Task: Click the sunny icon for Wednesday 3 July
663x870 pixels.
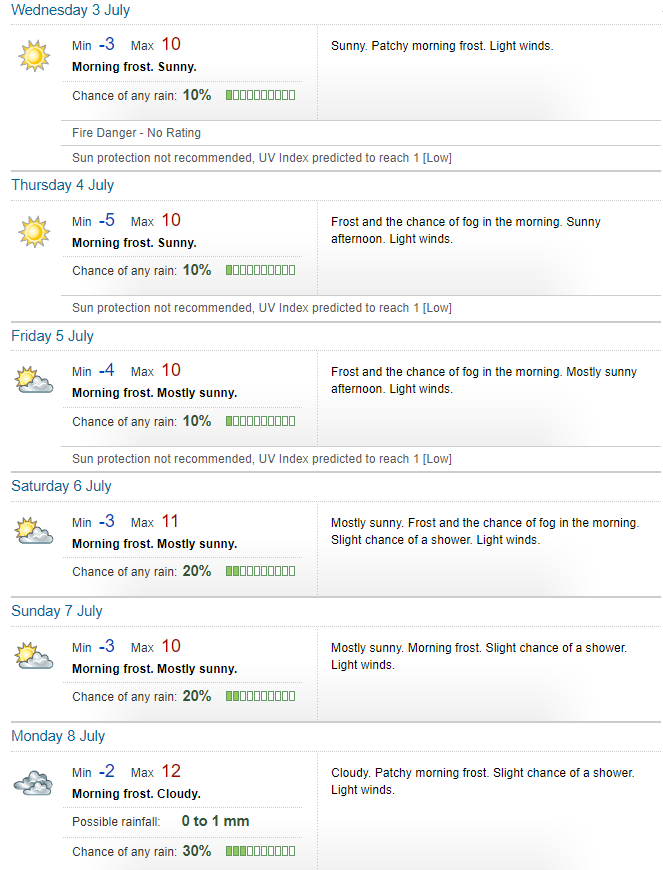Action: click(34, 56)
